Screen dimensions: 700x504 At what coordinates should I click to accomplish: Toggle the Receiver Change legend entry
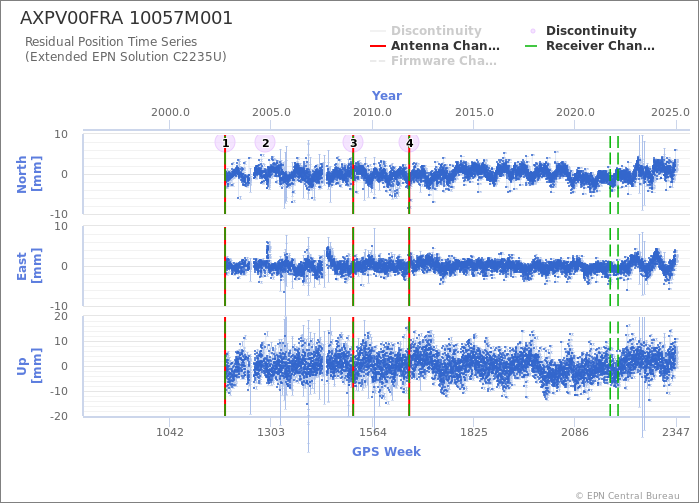click(589, 46)
